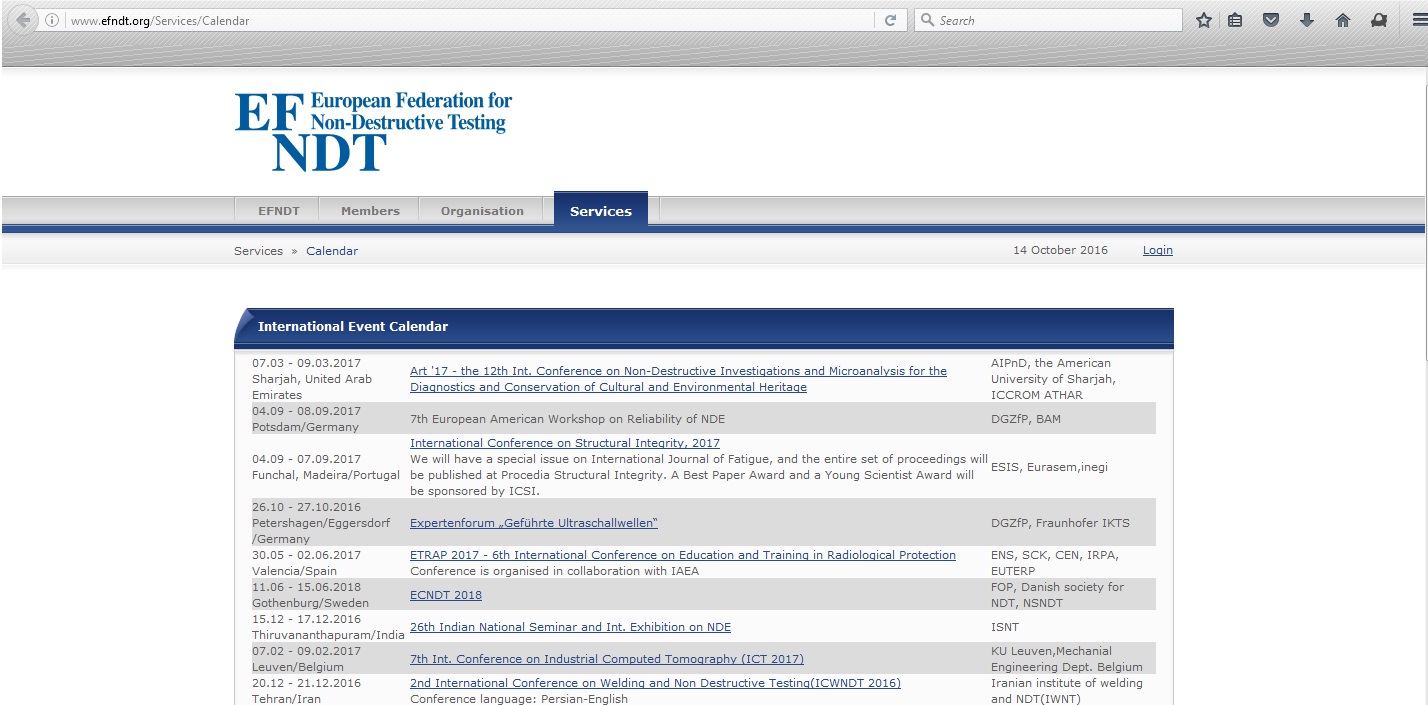Screen dimensions: 1428x705
Task: Open the EFNDT navigation tab
Action: [276, 211]
